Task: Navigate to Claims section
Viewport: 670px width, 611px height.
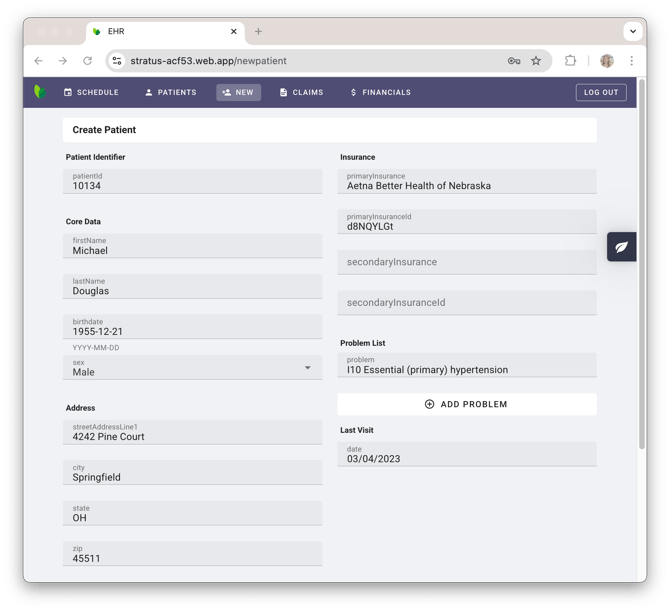Action: [x=301, y=92]
